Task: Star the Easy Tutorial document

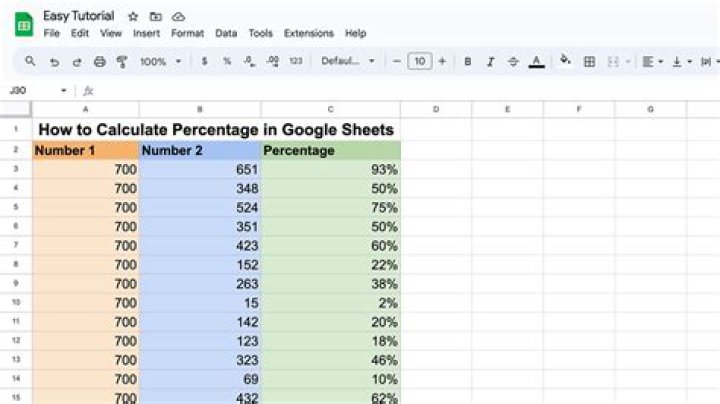Action: point(133,17)
